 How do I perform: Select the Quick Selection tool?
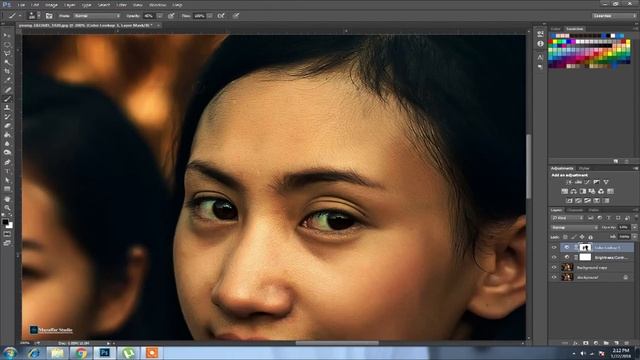tap(7, 63)
